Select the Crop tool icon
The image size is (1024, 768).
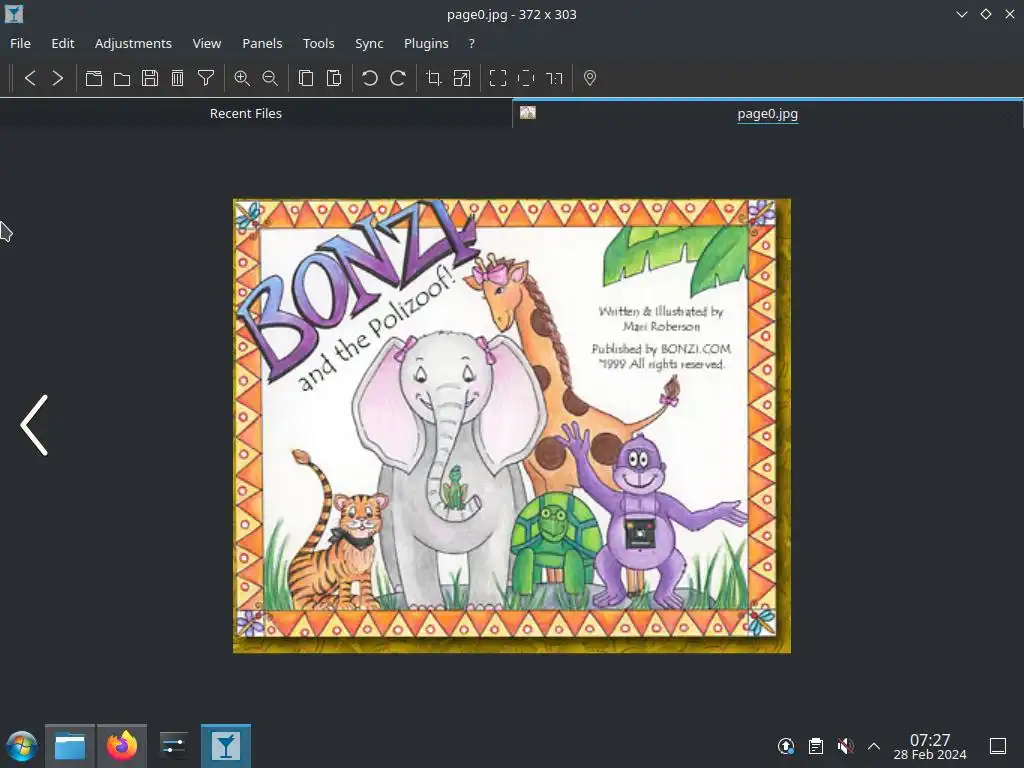coord(434,78)
